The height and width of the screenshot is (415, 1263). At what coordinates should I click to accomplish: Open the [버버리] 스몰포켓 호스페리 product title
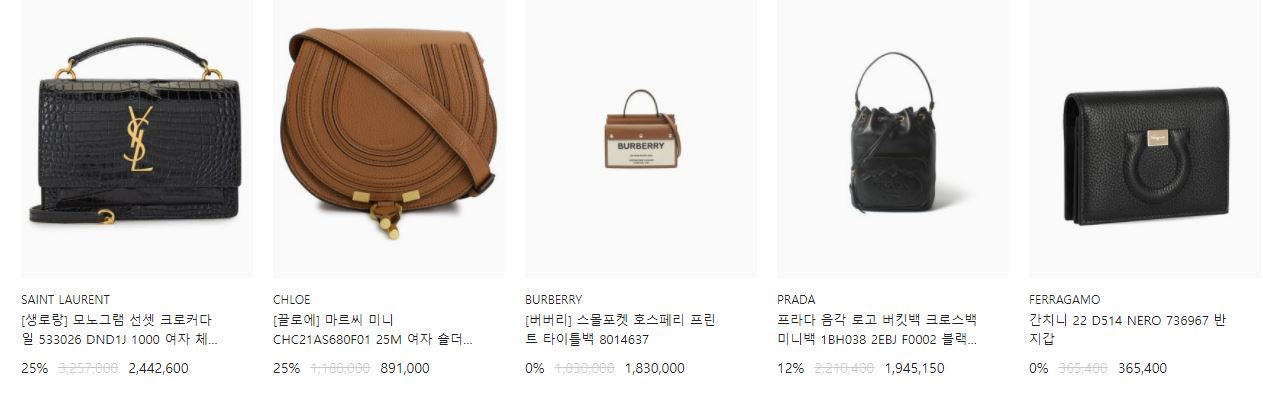[x=620, y=330]
